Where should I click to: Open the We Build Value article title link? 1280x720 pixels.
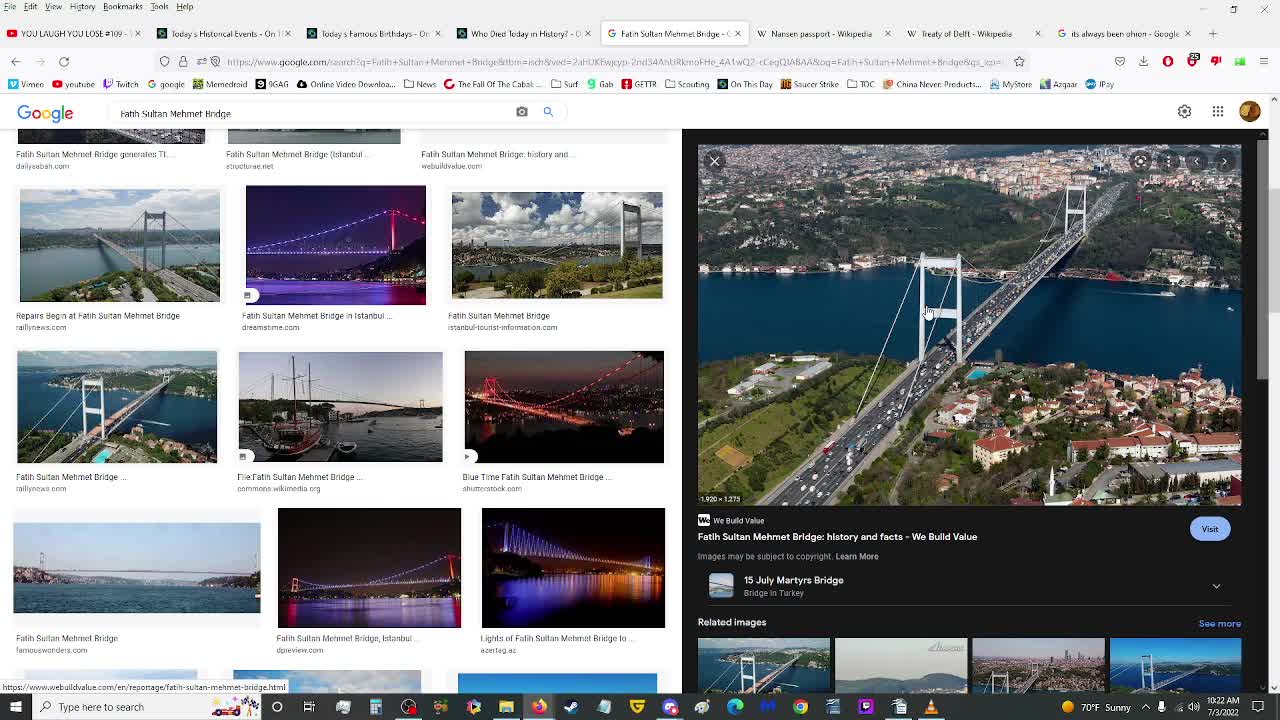pyautogui.click(x=837, y=537)
